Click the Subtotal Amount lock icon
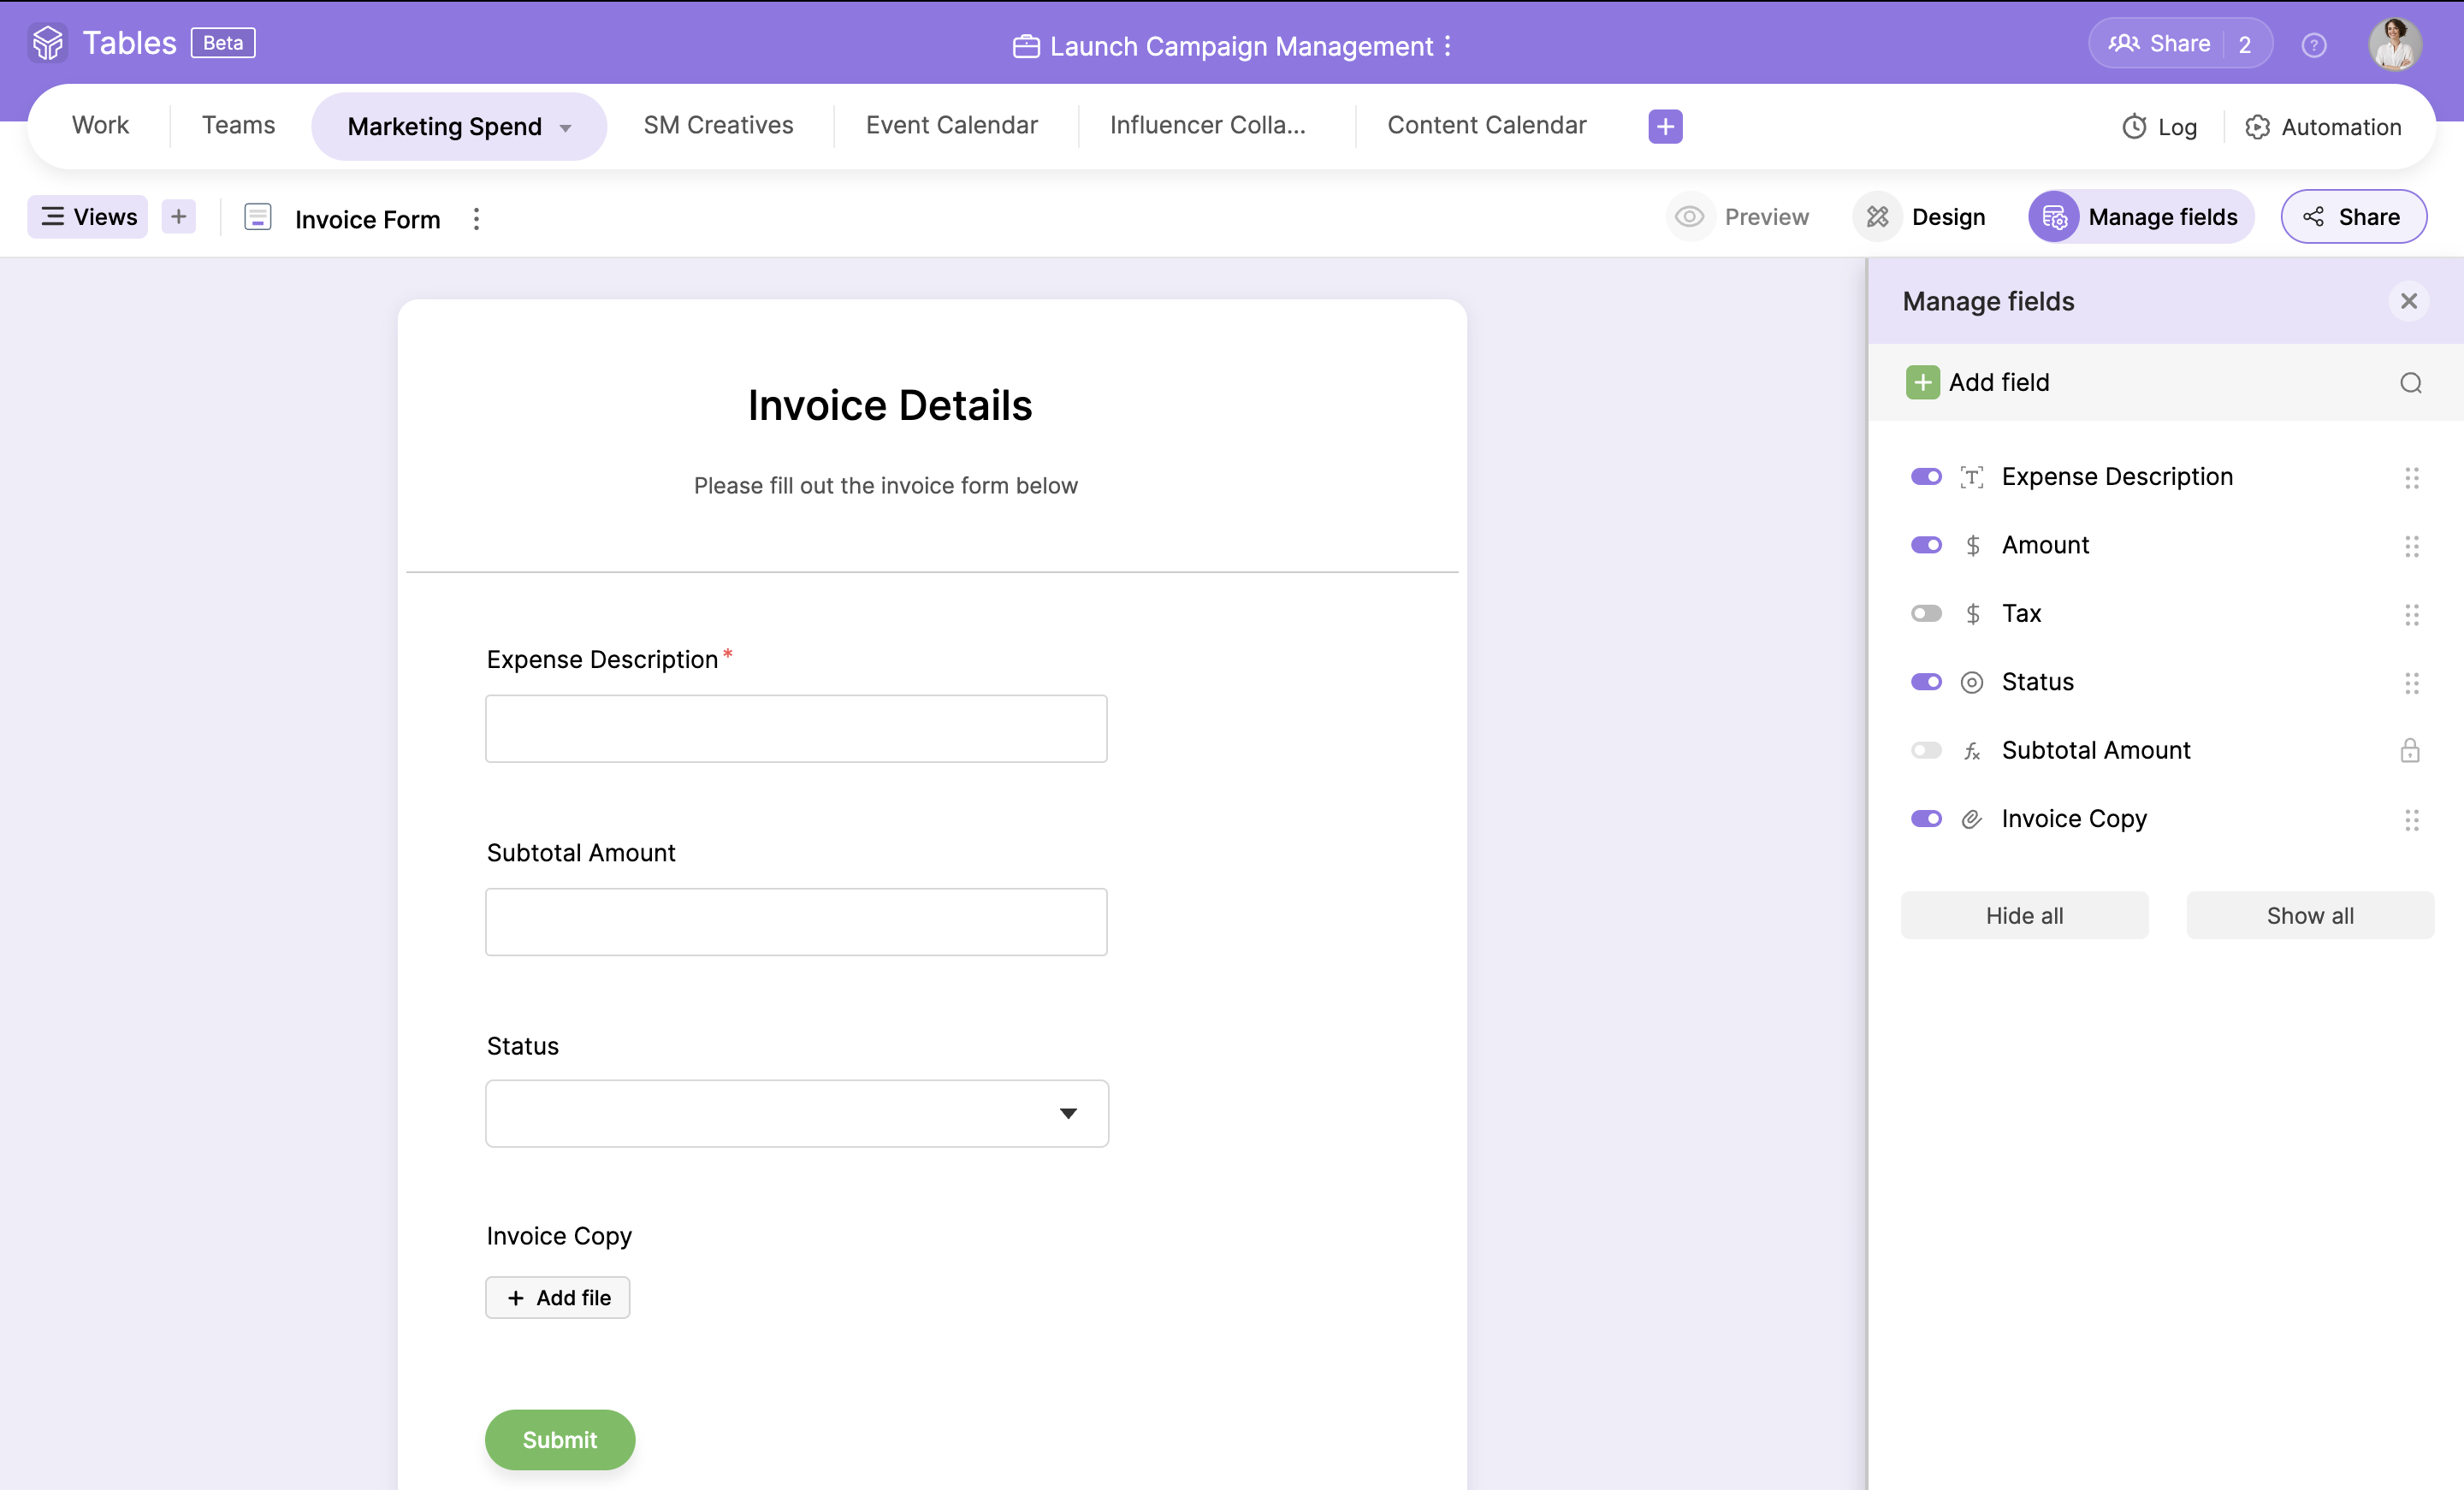The image size is (2464, 1490). pos(2409,750)
